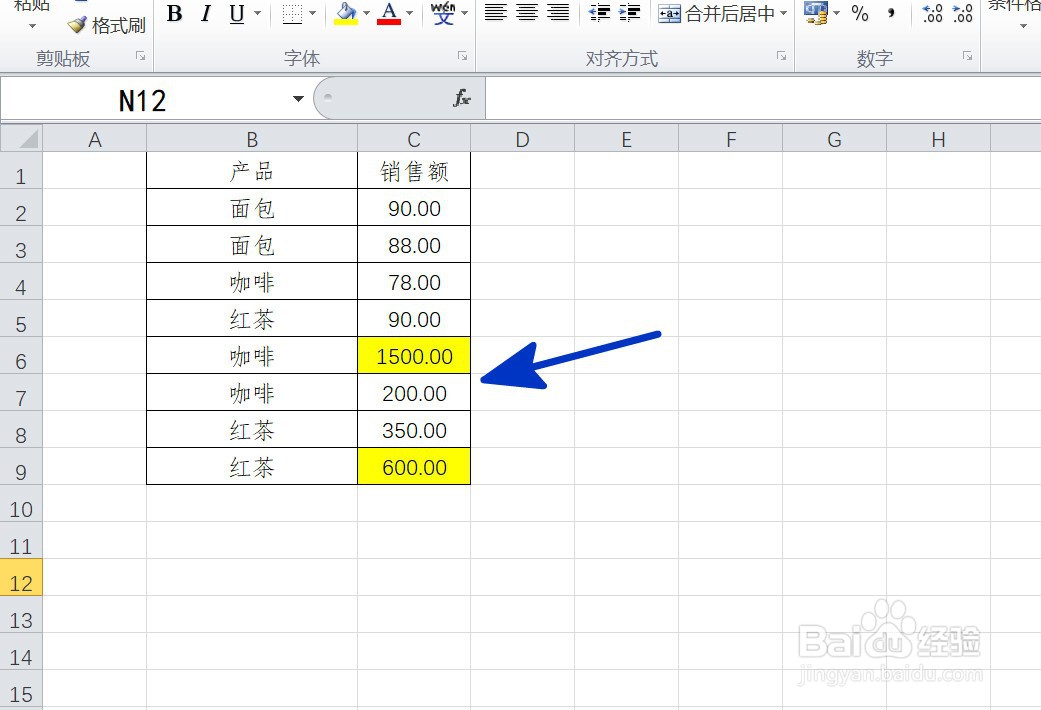Select yellow cell containing 600.00

(x=414, y=467)
